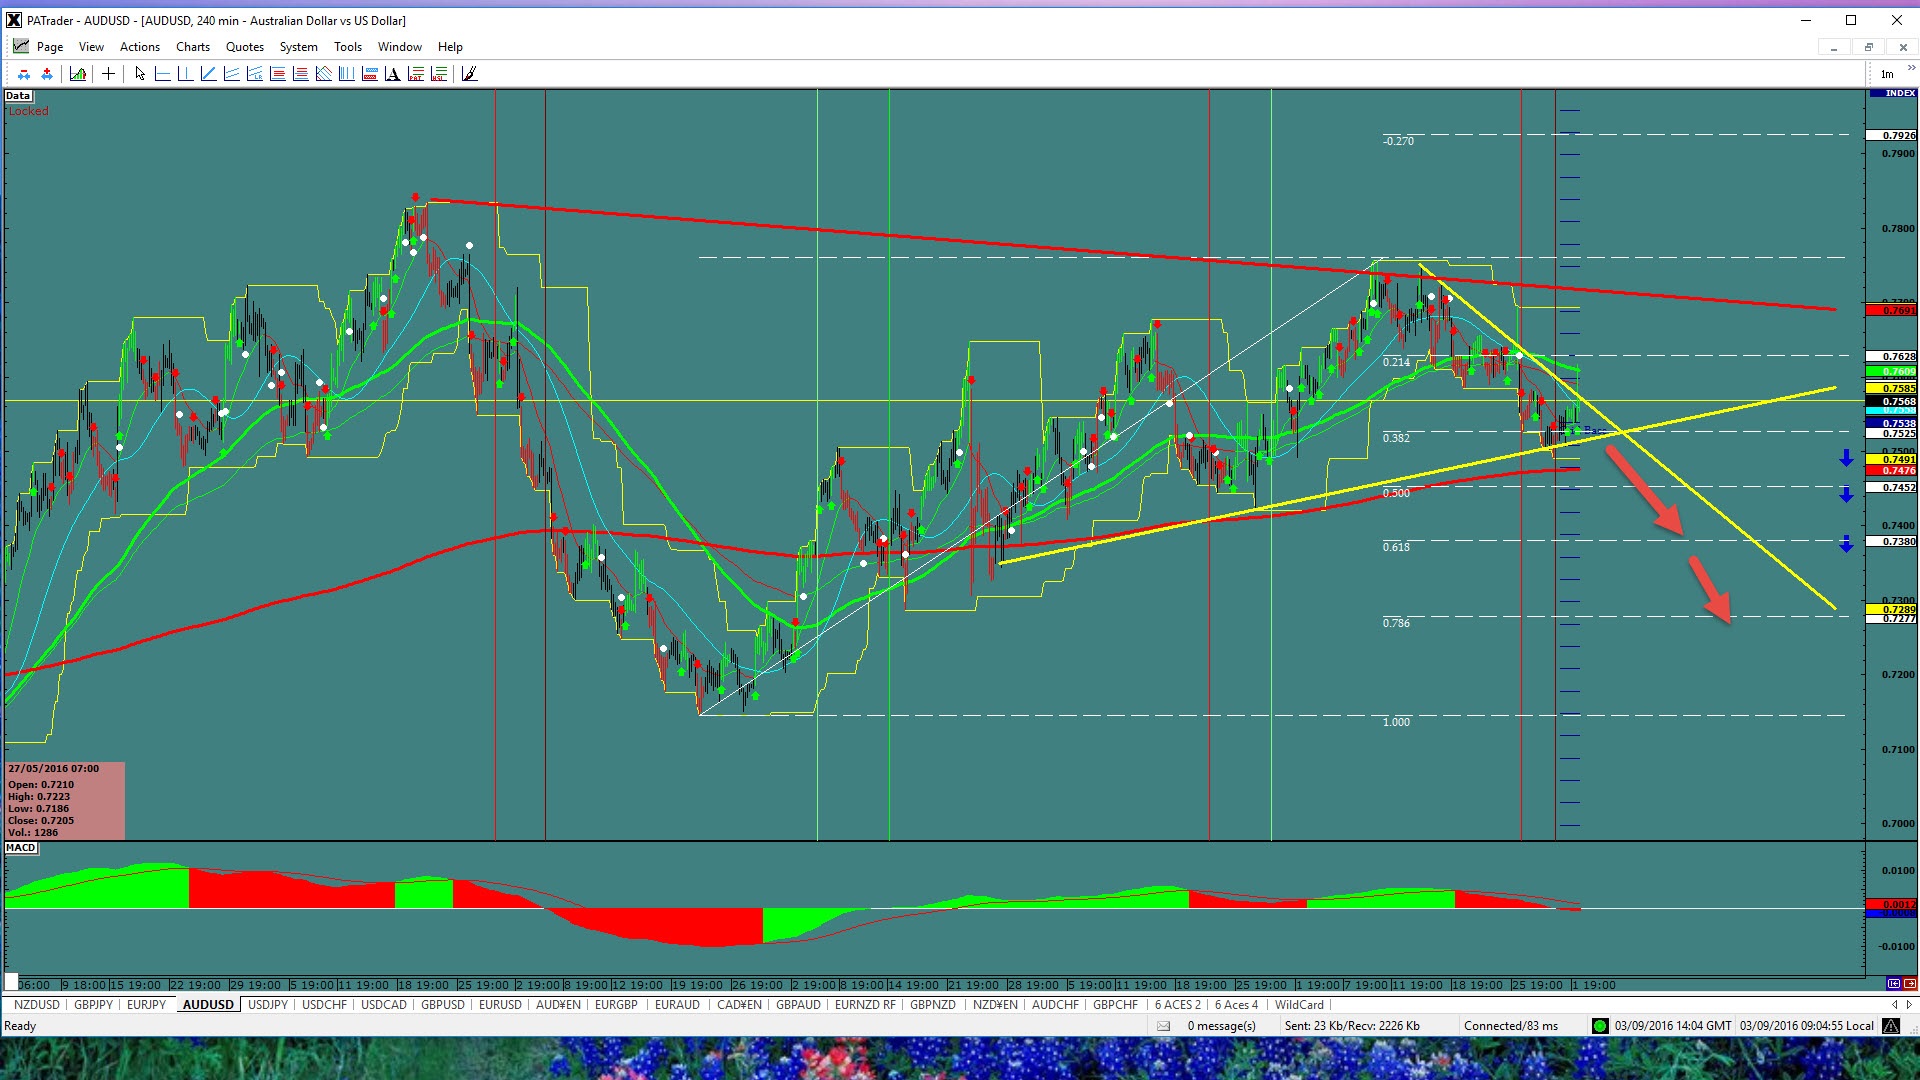
Task: Click the zoom out (compress bars) icon
Action: pos(24,74)
